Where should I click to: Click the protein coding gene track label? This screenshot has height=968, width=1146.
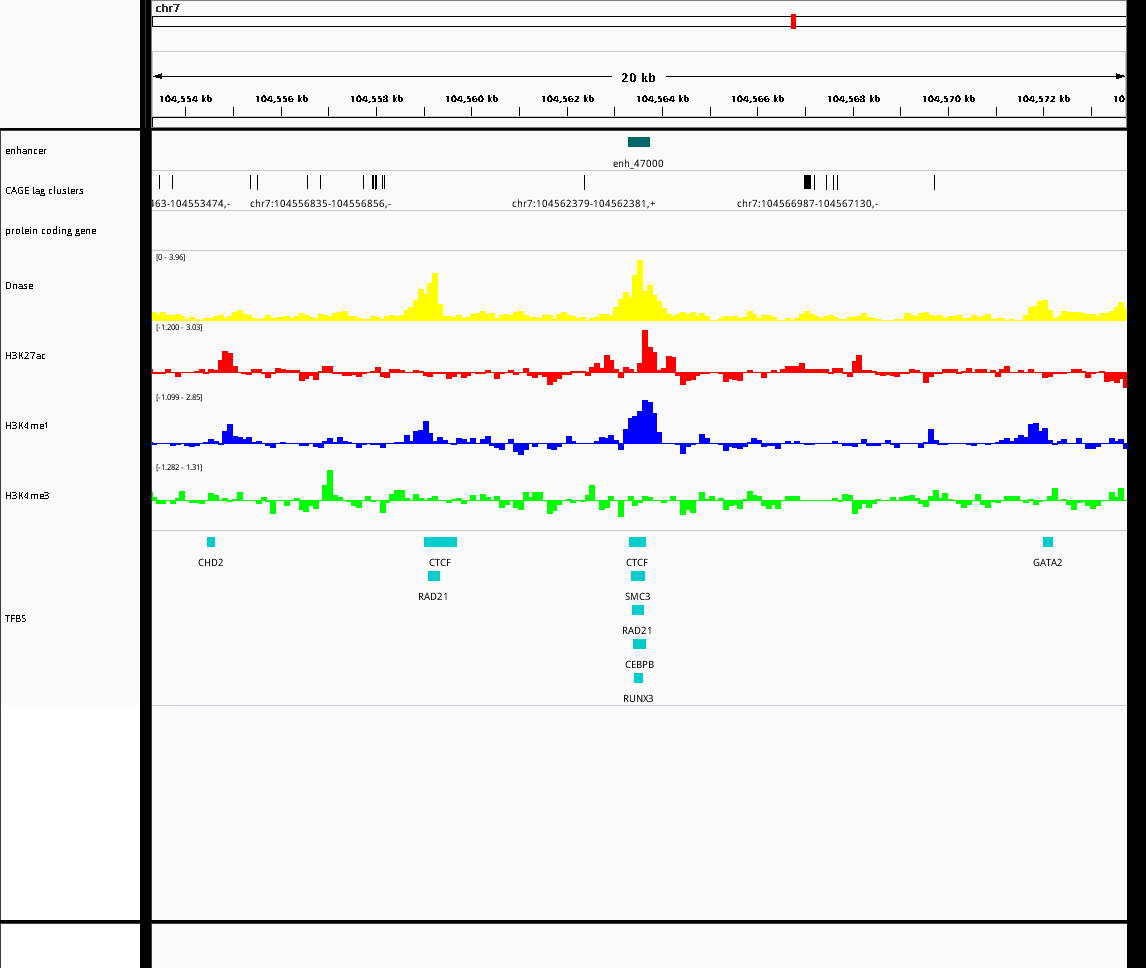point(50,231)
